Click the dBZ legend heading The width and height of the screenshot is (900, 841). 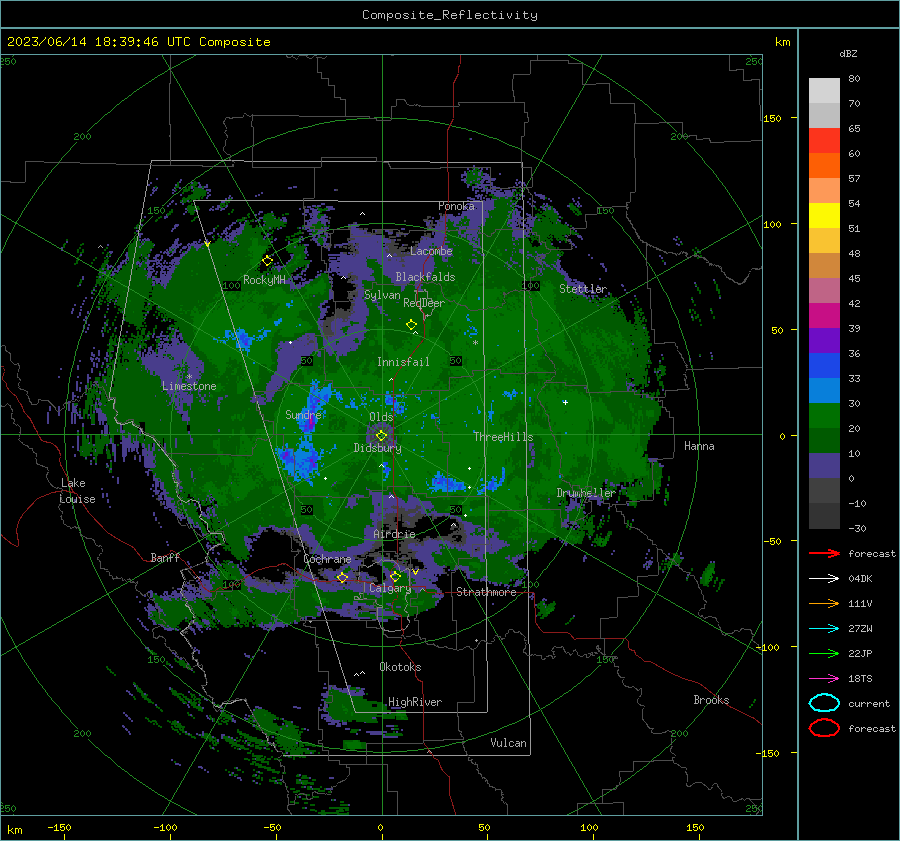[848, 53]
